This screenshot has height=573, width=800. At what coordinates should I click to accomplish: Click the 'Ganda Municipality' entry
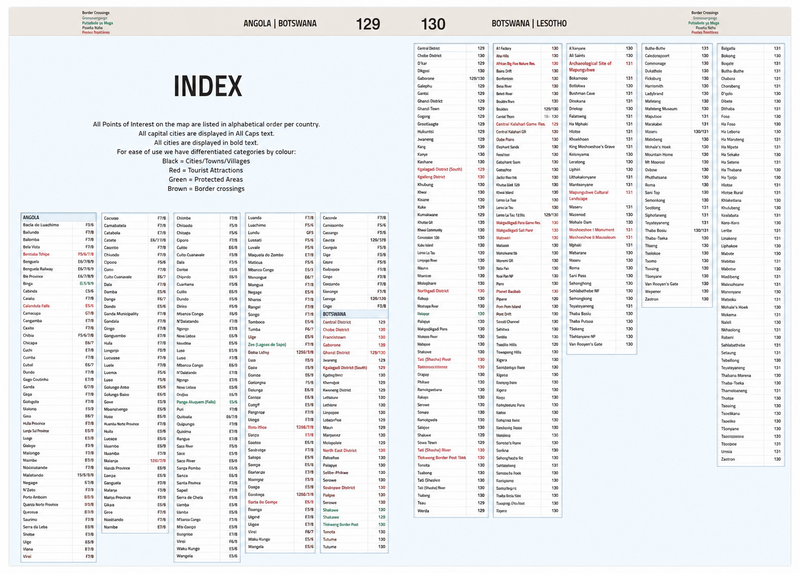point(121,314)
